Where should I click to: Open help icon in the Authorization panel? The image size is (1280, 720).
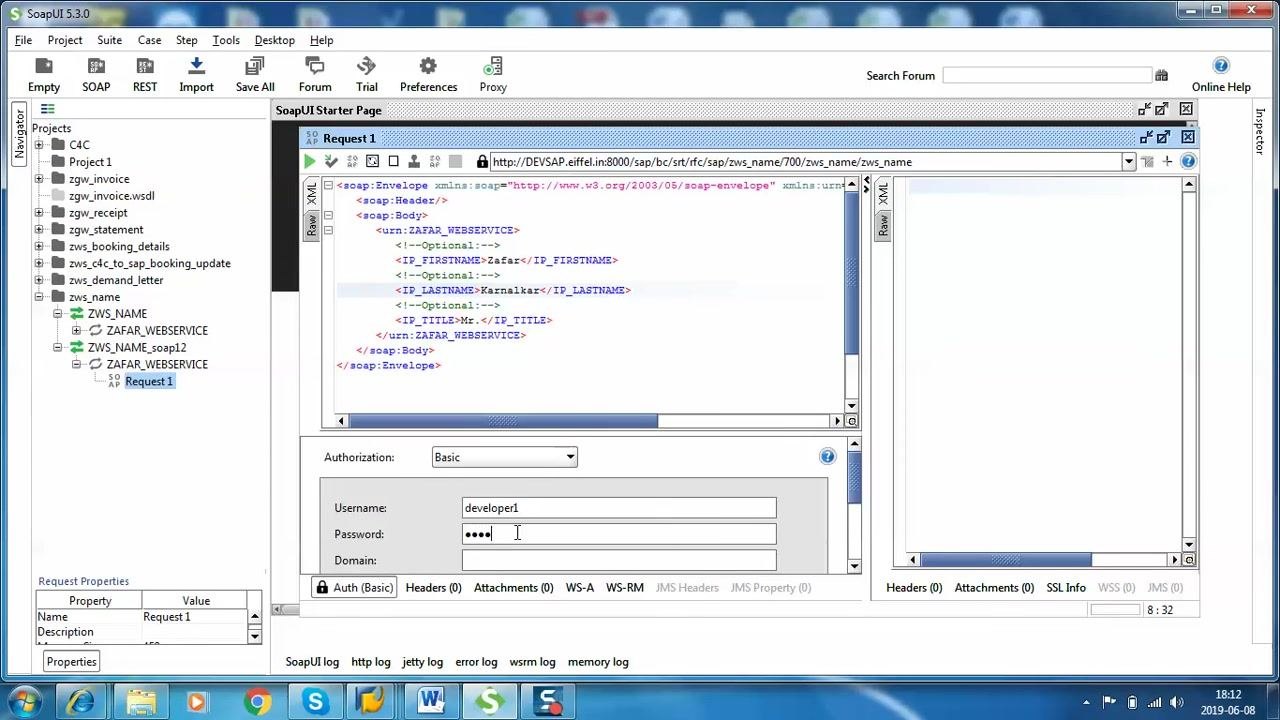[x=827, y=457]
